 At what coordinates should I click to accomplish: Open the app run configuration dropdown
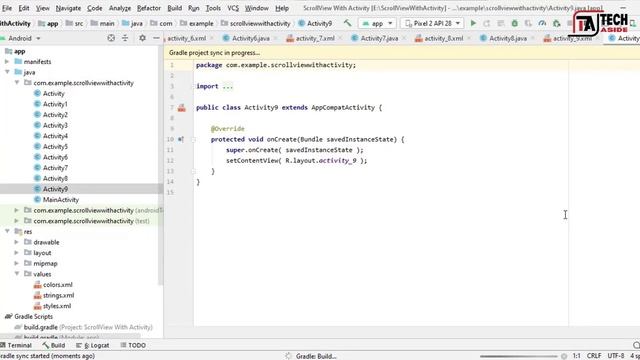(377, 23)
